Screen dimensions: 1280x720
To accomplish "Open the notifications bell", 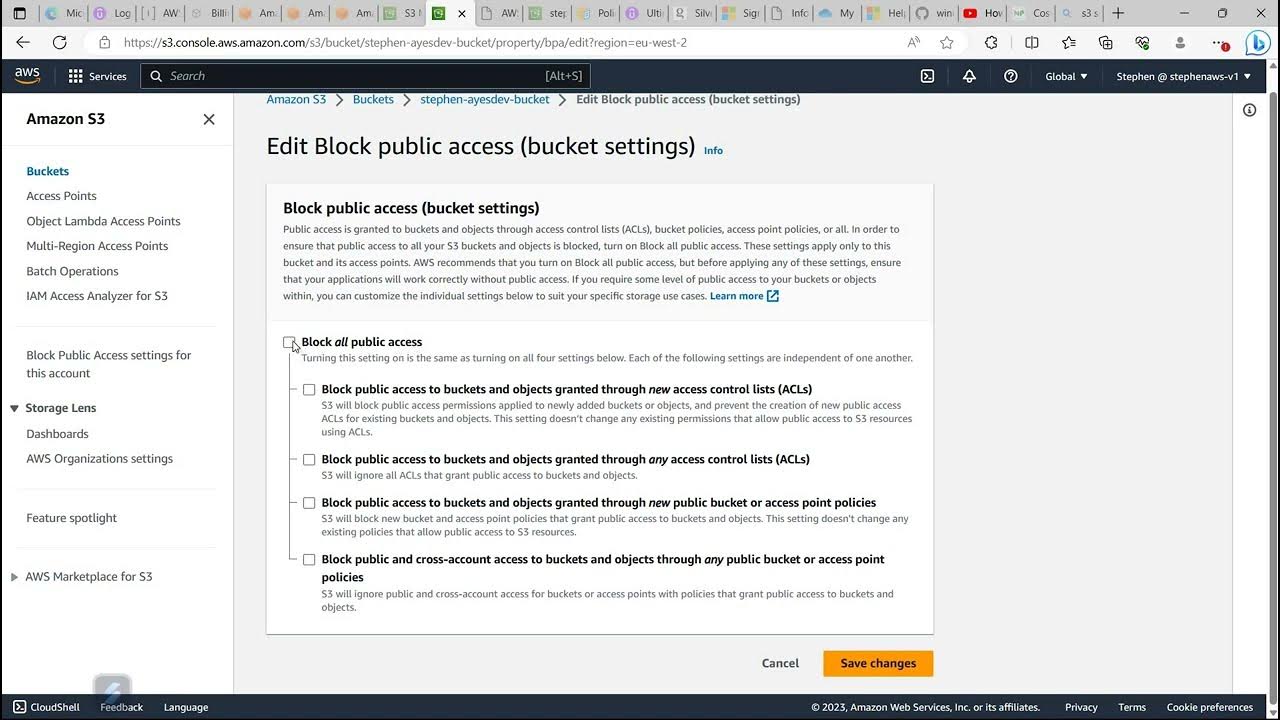I will coord(969,76).
